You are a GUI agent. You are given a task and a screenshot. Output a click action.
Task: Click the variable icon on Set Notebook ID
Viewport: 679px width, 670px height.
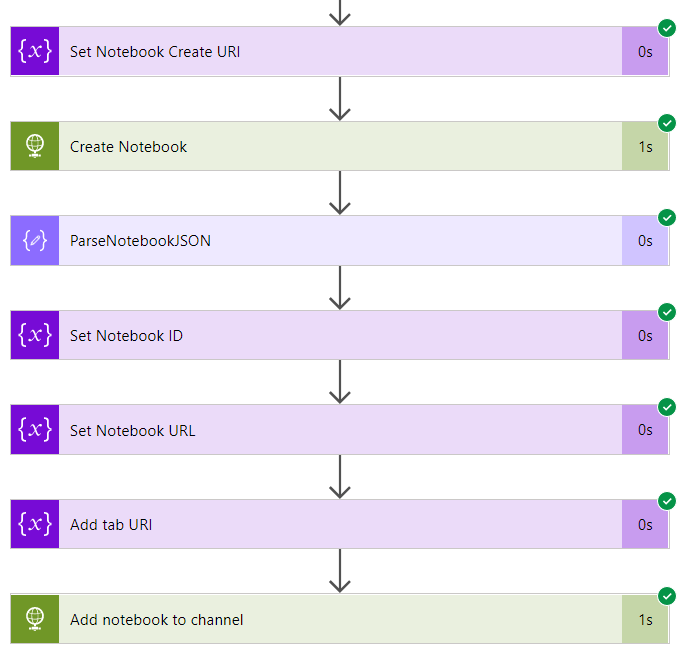[35, 336]
